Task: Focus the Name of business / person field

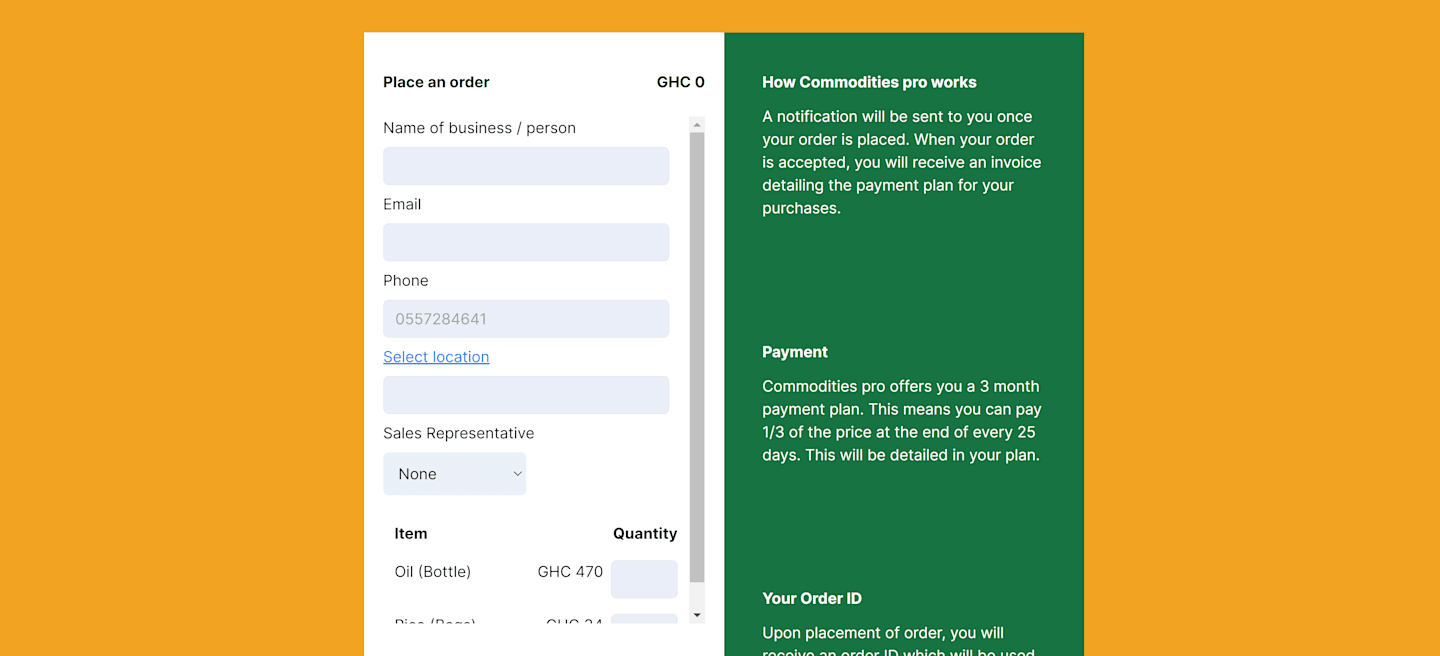Action: (526, 166)
